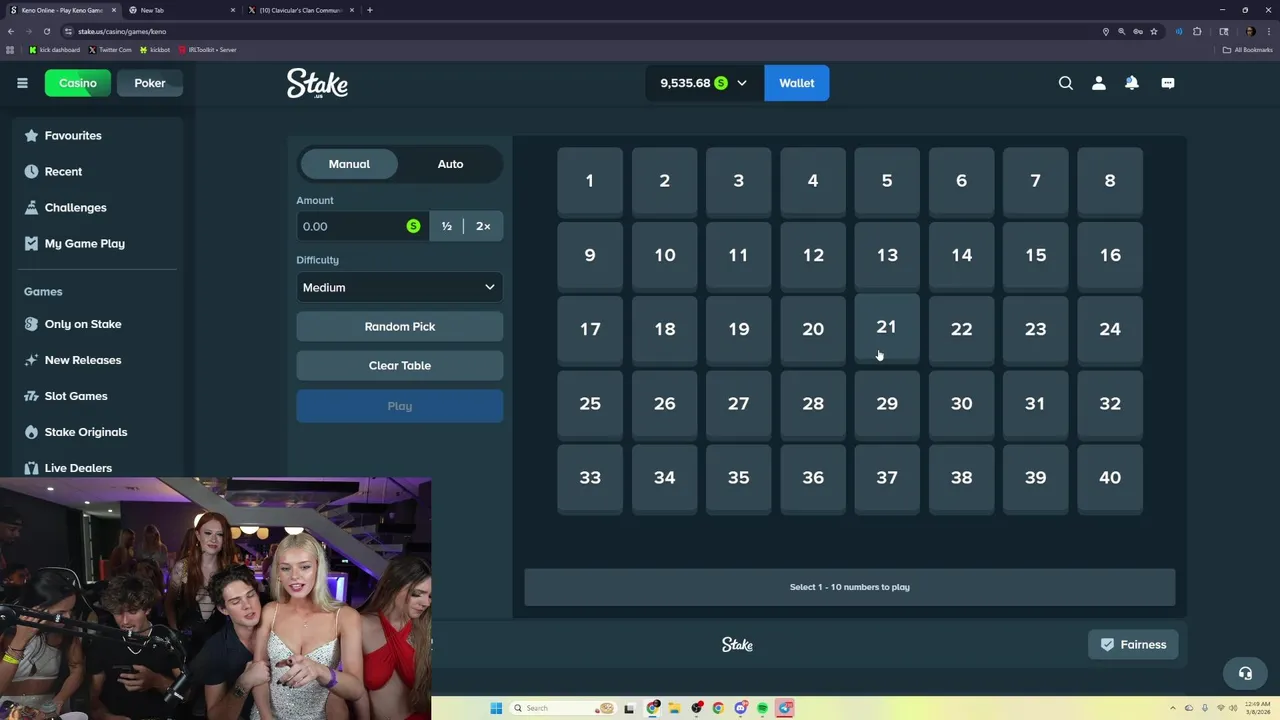Switch to Auto betting mode
The image size is (1280, 720).
[x=450, y=164]
